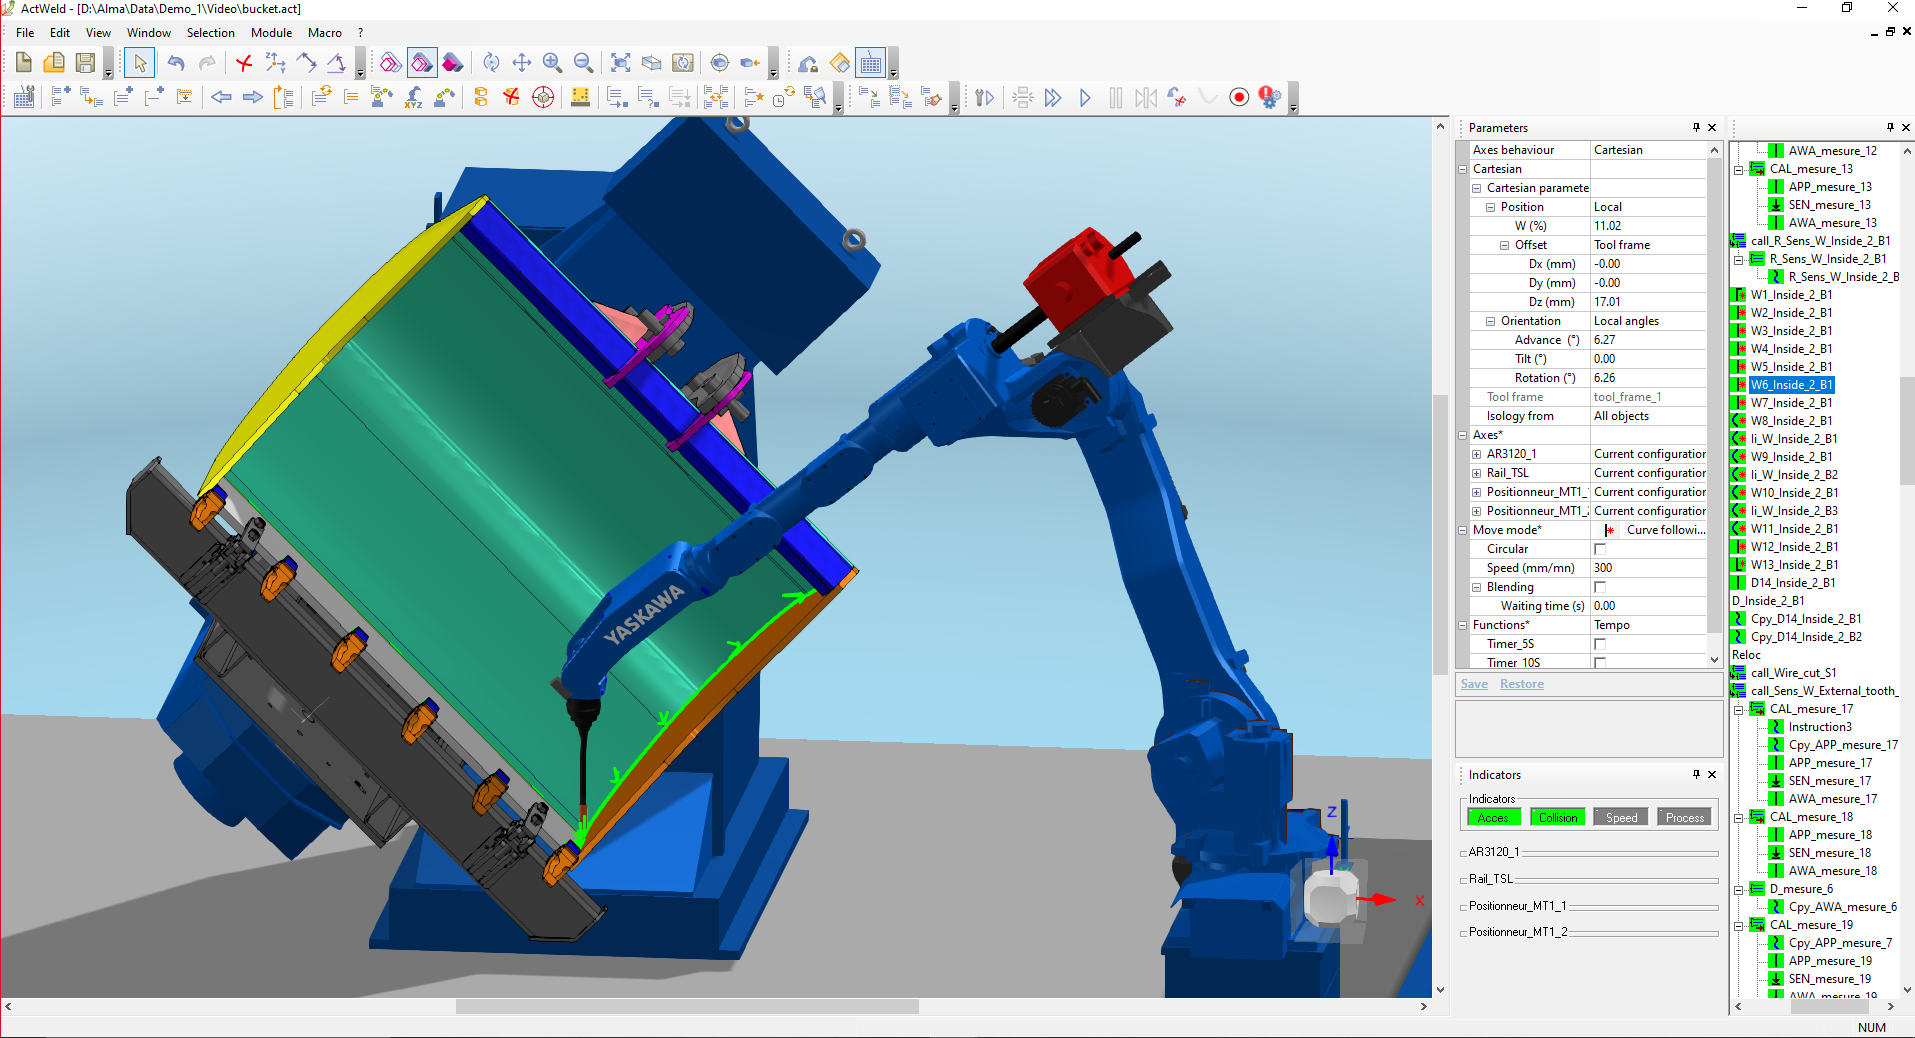The height and width of the screenshot is (1038, 1915).
Task: Pin the Parameters panel
Action: click(x=1696, y=127)
